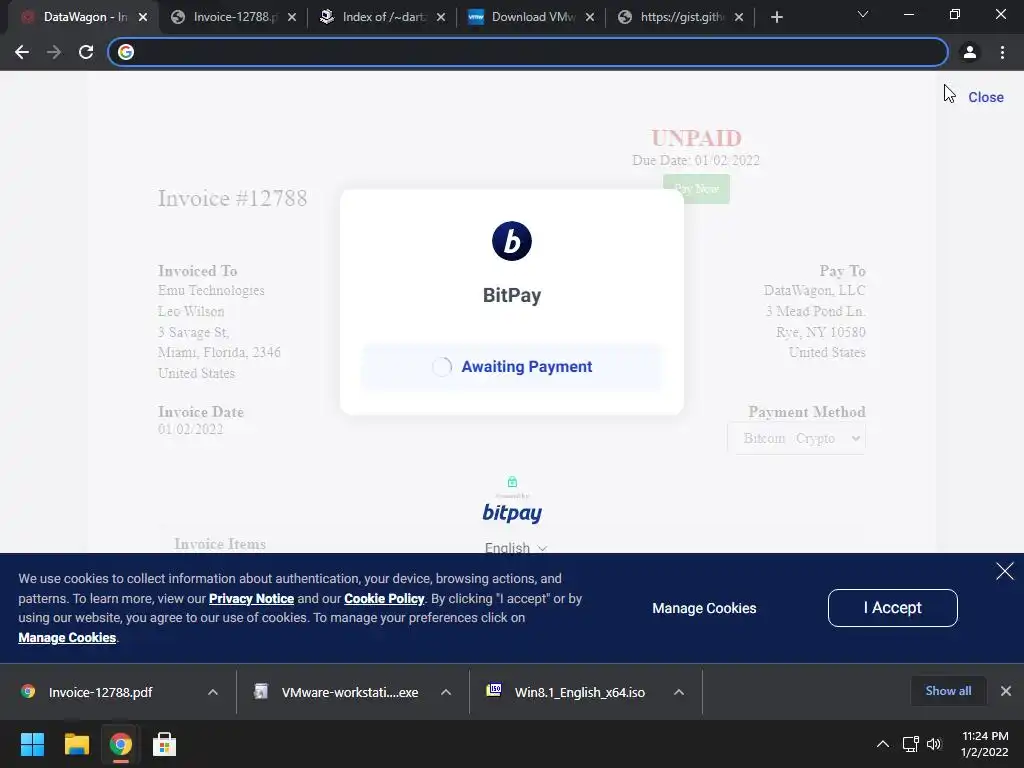Click the Chrome icon on Invoice-12788.pdf download

click(x=28, y=692)
